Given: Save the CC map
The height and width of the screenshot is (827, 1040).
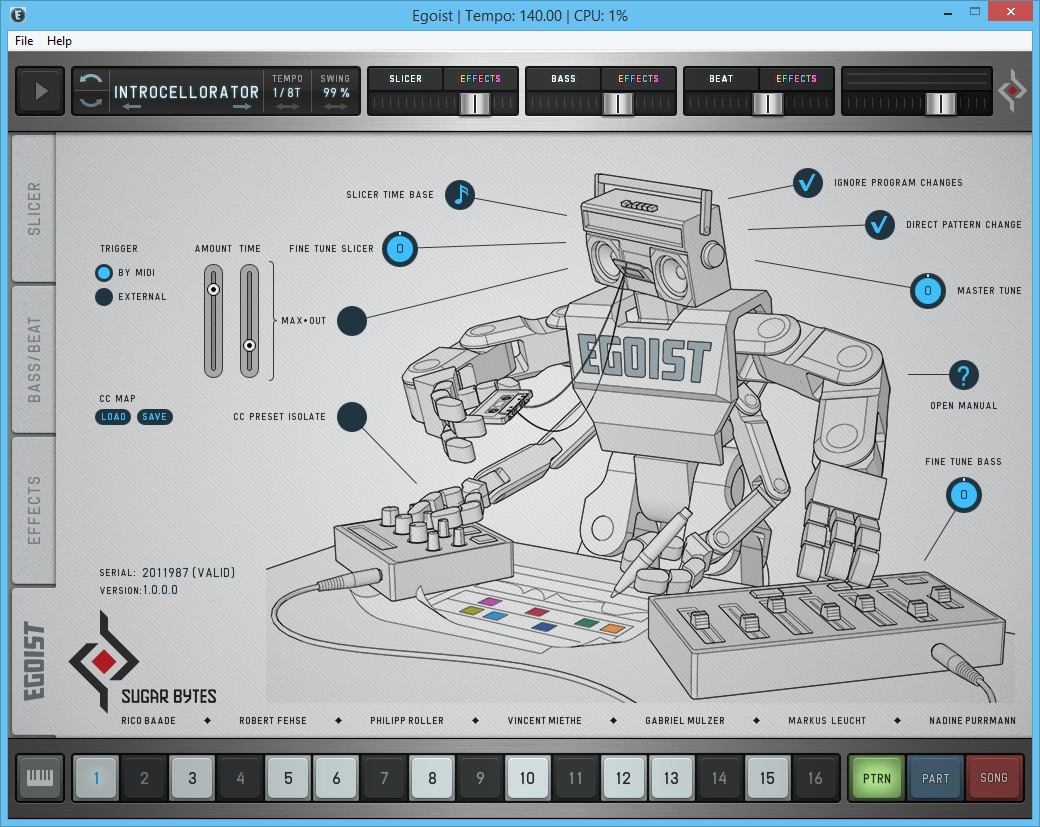Looking at the screenshot, I should (155, 416).
